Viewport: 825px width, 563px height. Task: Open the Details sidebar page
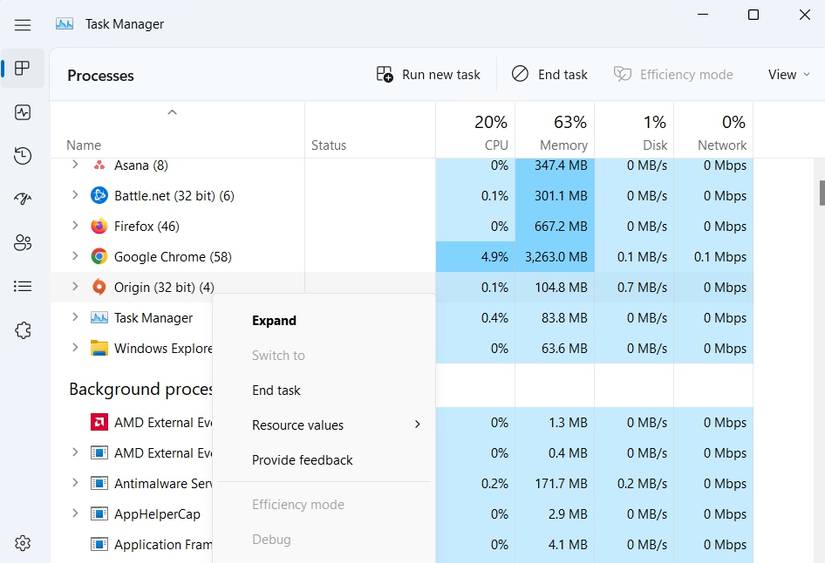point(23,286)
